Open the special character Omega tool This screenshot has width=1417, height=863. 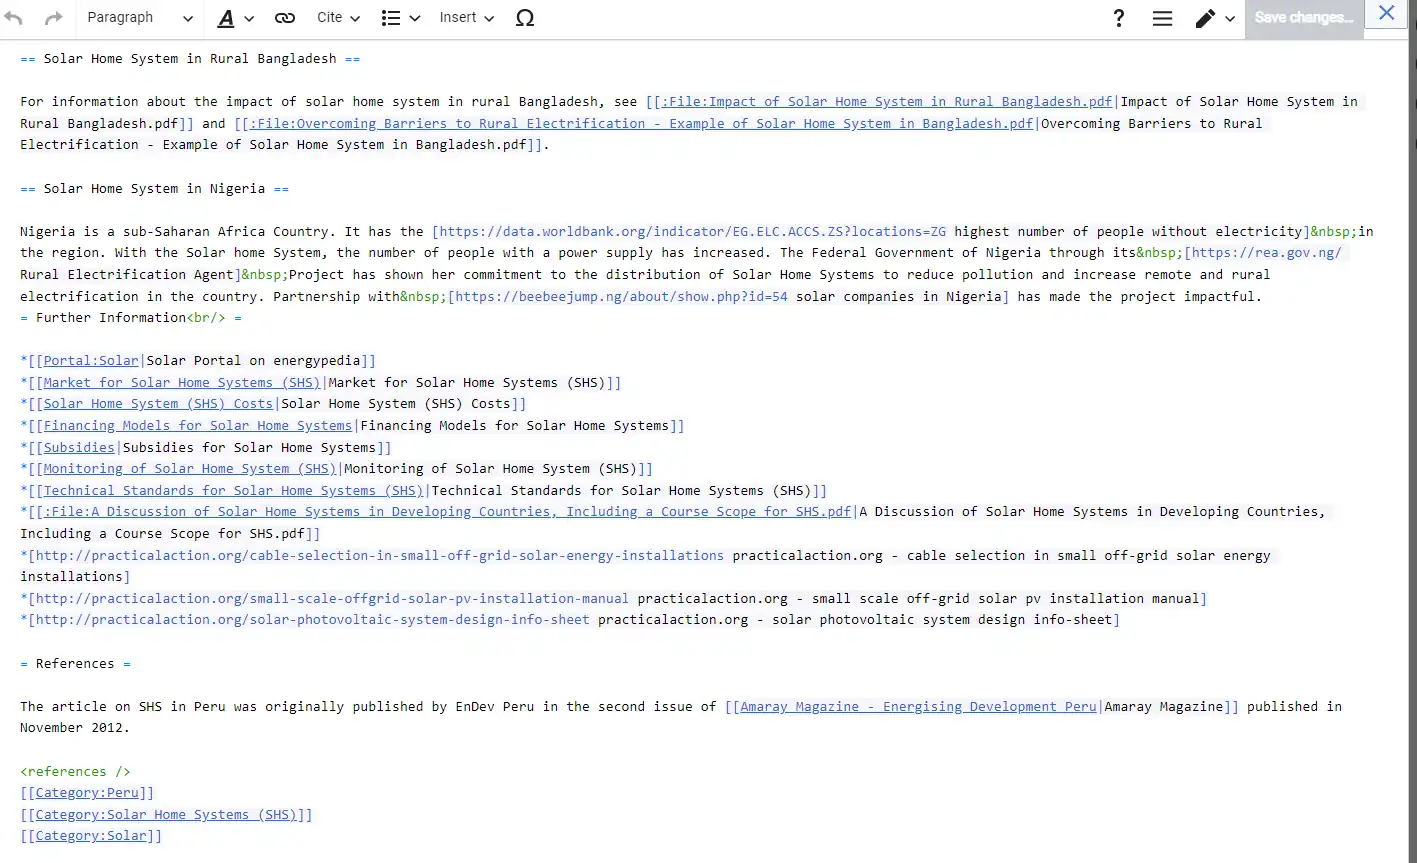coord(524,18)
